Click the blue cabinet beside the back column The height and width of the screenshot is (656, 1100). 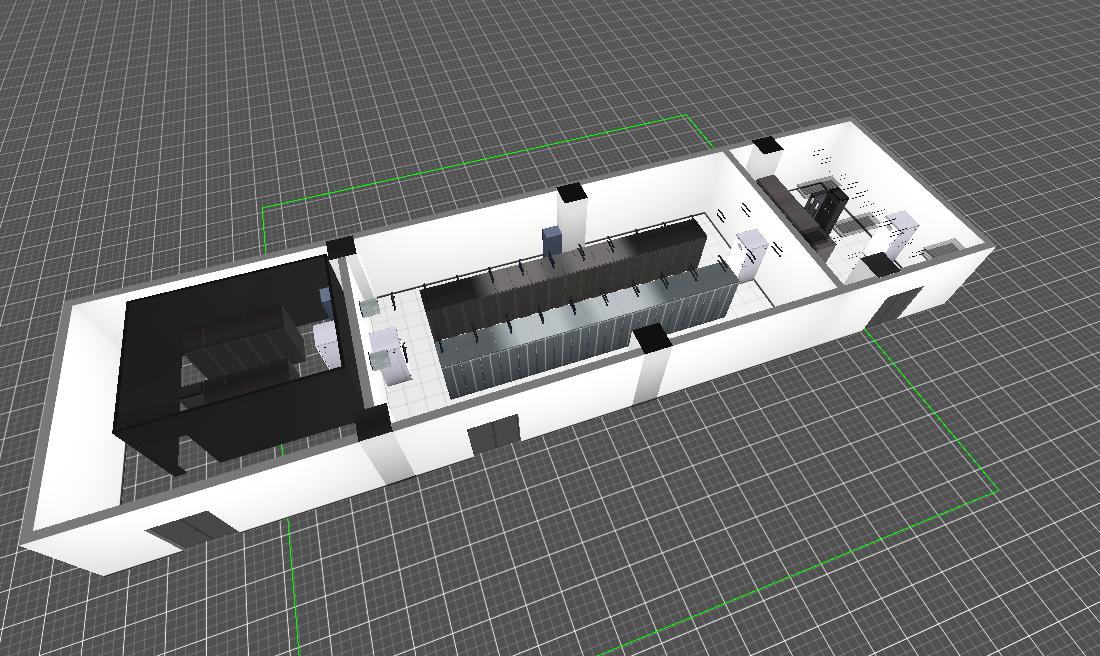point(552,240)
